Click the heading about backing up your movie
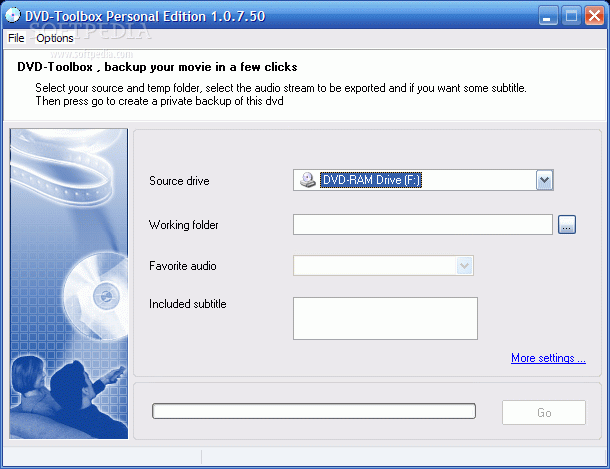 tap(157, 67)
